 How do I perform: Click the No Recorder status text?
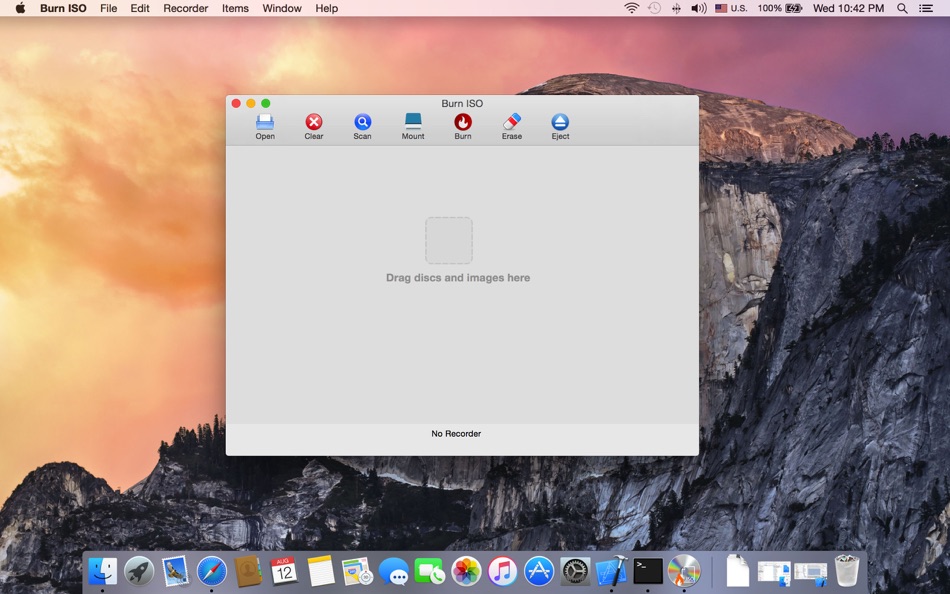[x=456, y=433]
